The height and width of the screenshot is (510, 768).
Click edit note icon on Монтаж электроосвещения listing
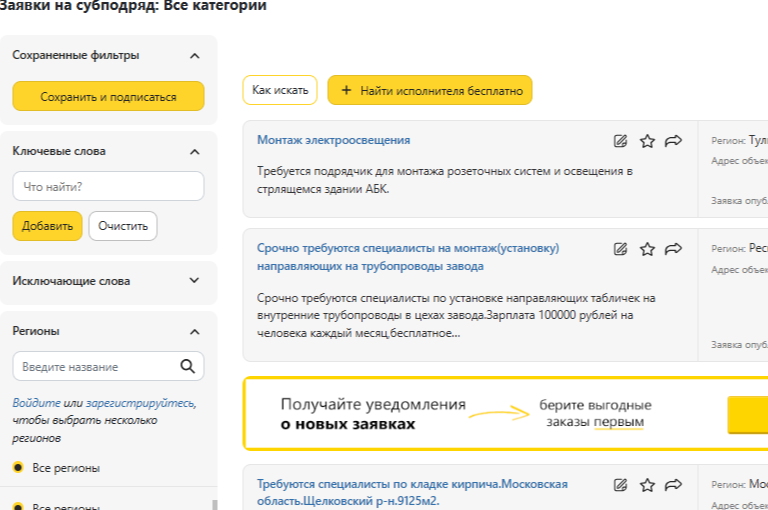(x=621, y=141)
